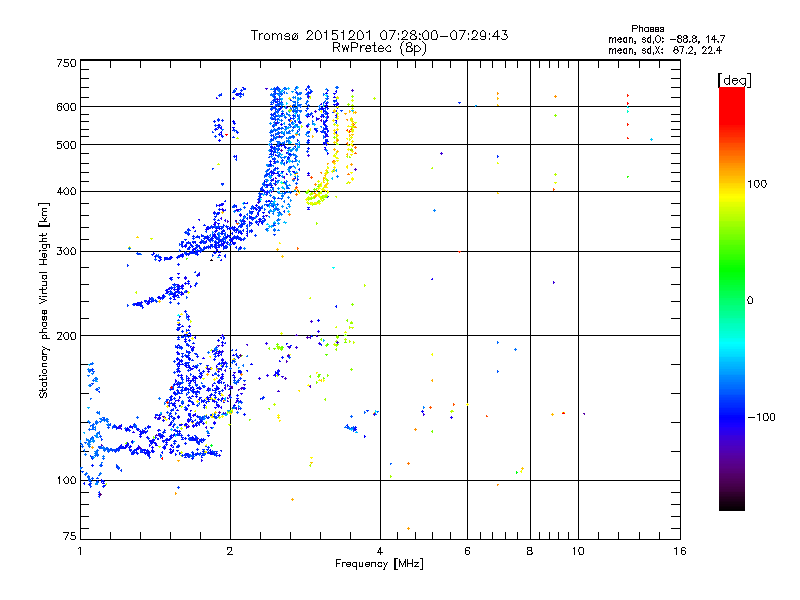Viewport: 800px width, 600px height.
Task: Click the '100' colorbar tick label
Action: [x=757, y=184]
